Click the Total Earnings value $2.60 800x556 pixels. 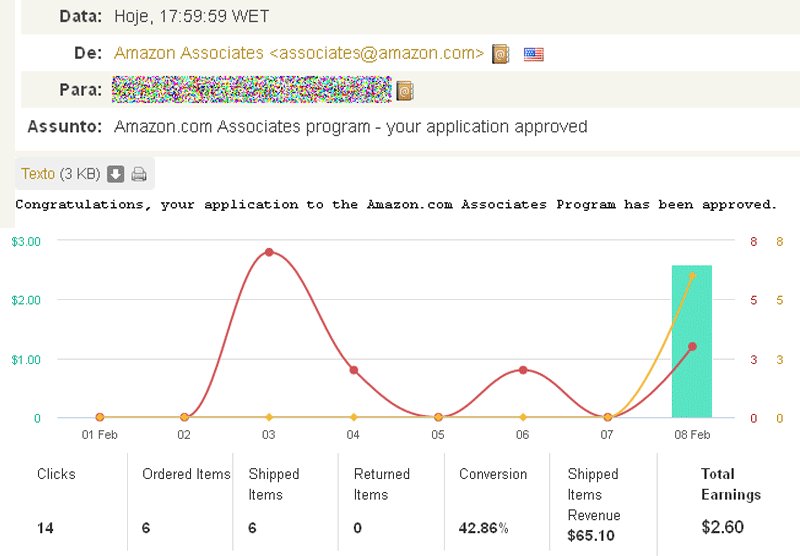coord(722,527)
